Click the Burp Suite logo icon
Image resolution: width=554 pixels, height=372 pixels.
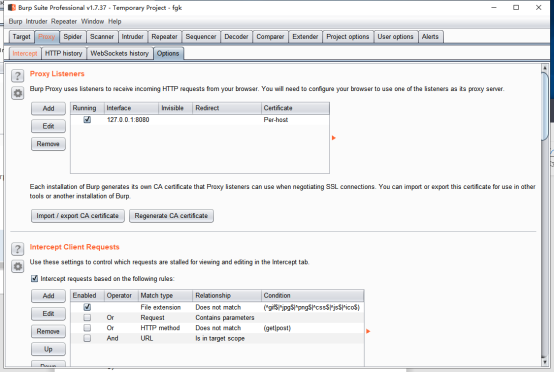(x=12, y=7)
